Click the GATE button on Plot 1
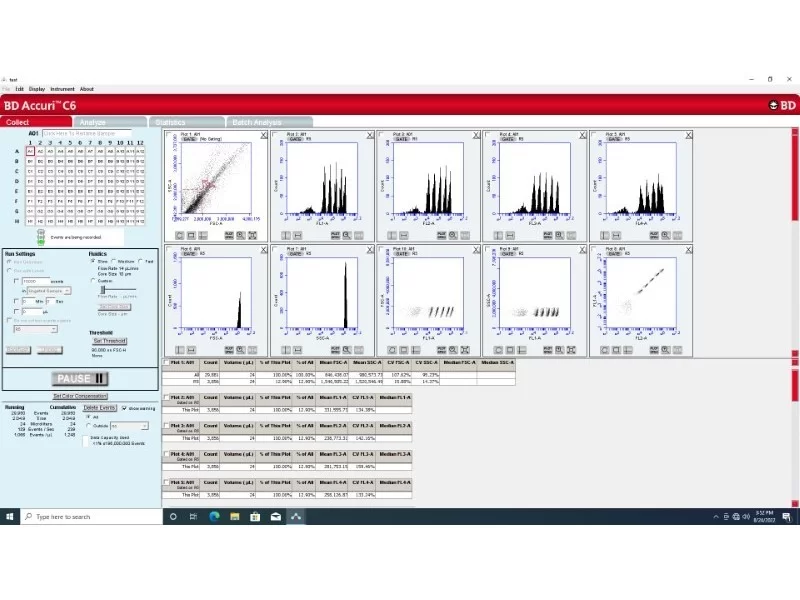The image size is (800, 600). 189,139
